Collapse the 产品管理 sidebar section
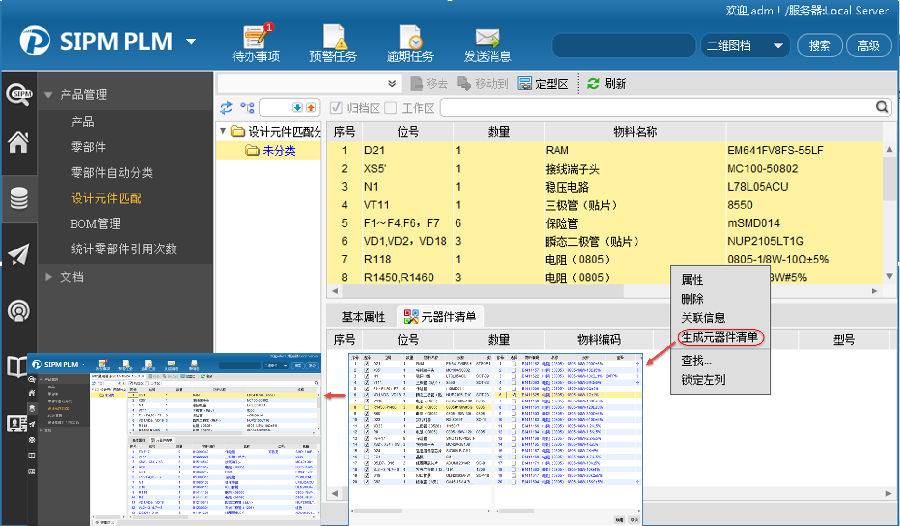Viewport: 900px width, 526px height. click(49, 95)
